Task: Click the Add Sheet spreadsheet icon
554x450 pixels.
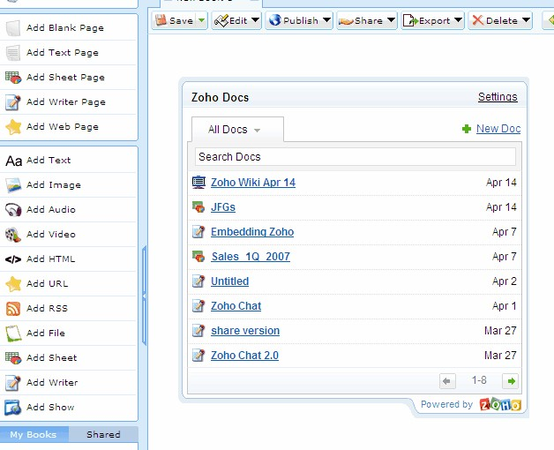Action: (13, 358)
